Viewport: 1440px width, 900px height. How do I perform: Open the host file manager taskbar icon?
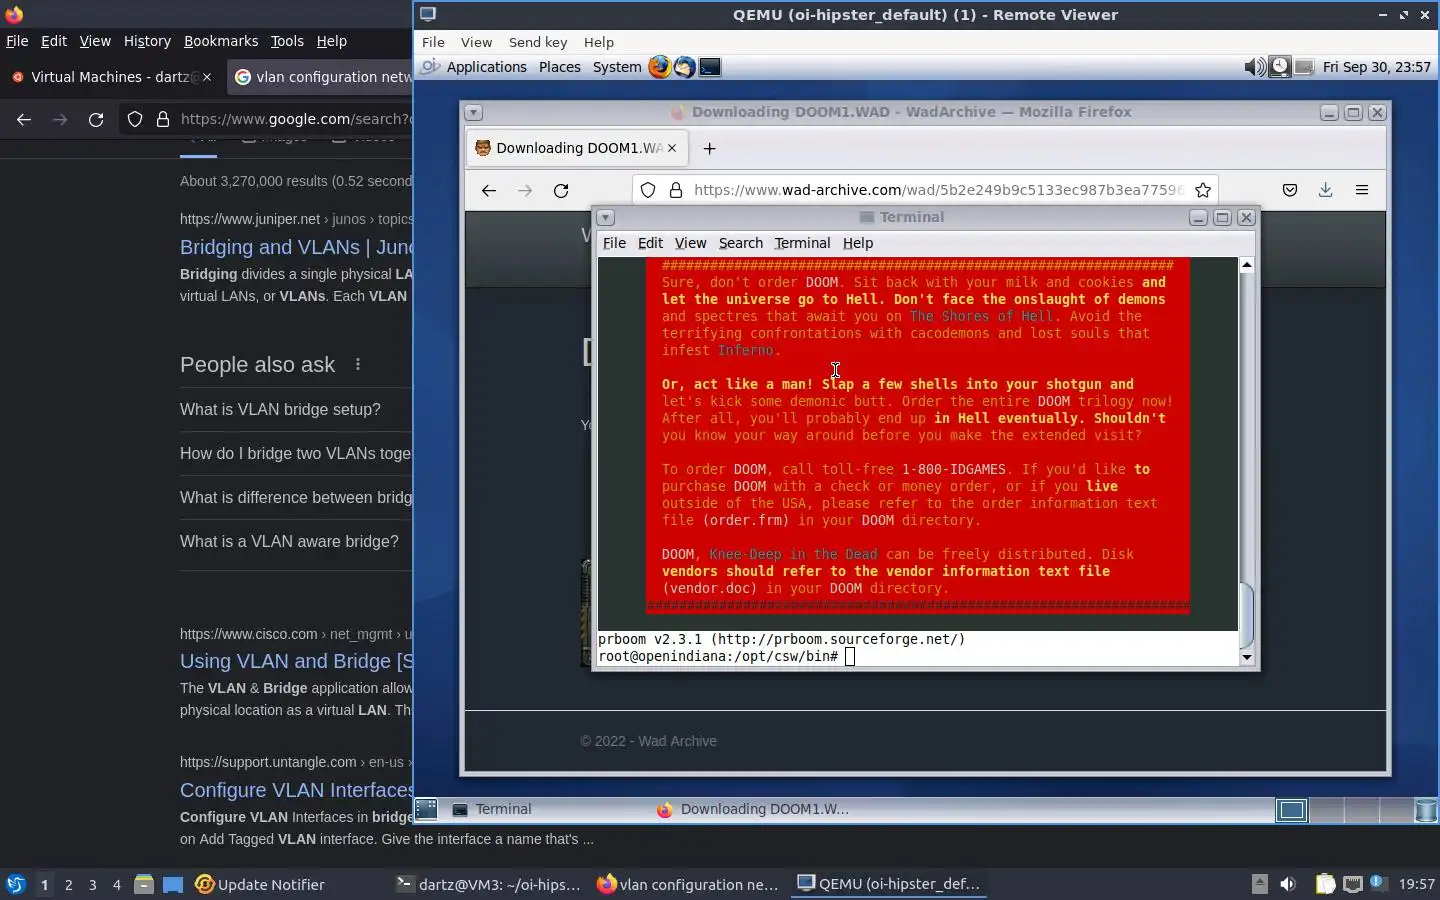tap(144, 884)
